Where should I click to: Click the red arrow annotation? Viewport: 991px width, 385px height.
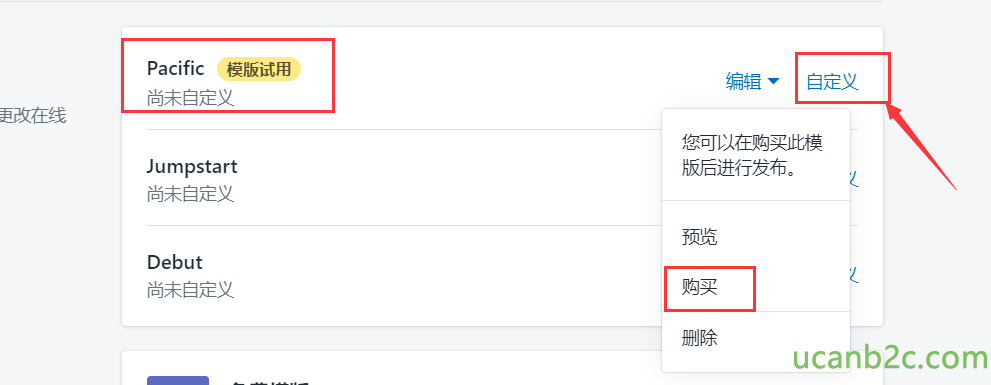pos(920,146)
